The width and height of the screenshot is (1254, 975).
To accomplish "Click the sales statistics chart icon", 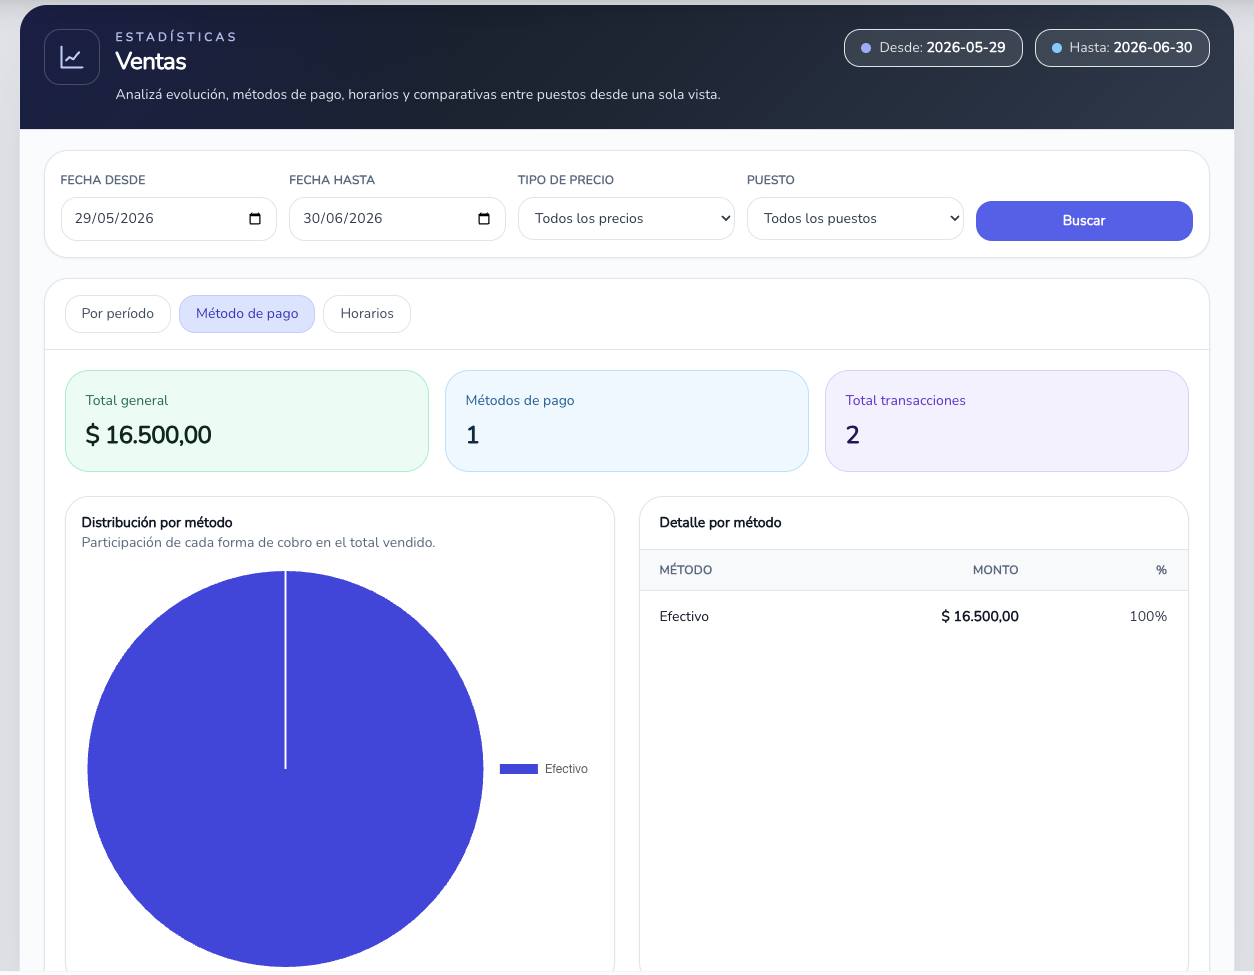I will tap(72, 57).
